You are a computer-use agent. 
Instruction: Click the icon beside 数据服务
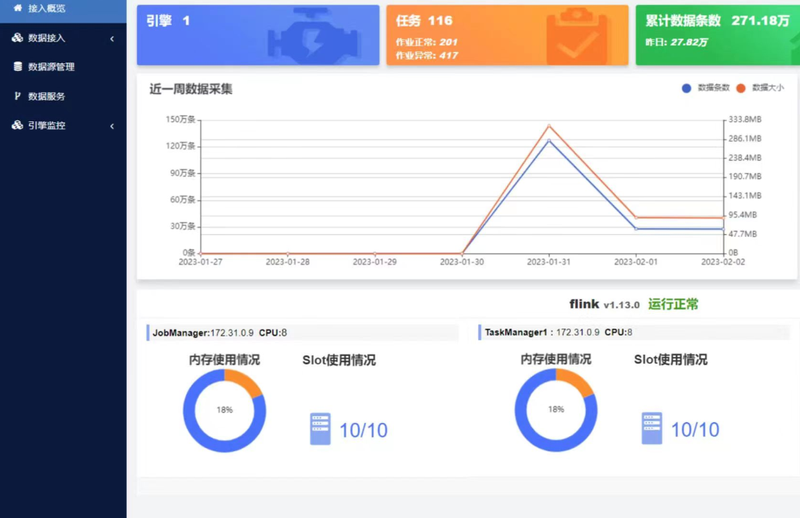coord(17,96)
